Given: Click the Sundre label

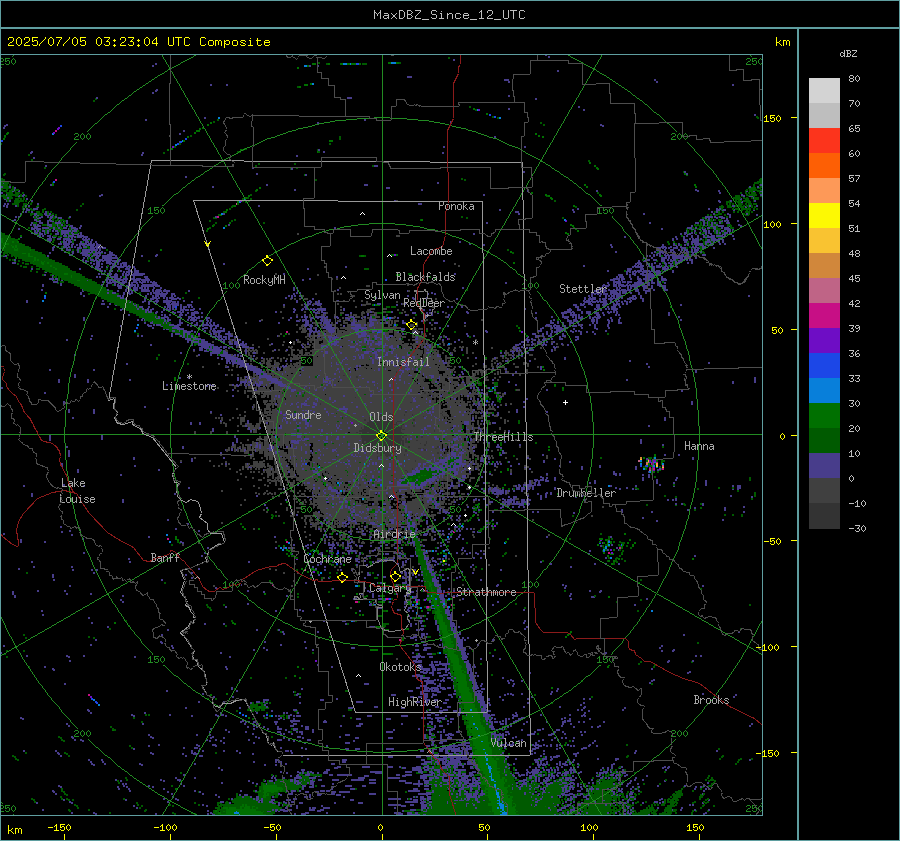Looking at the screenshot, I should pyautogui.click(x=303, y=415).
